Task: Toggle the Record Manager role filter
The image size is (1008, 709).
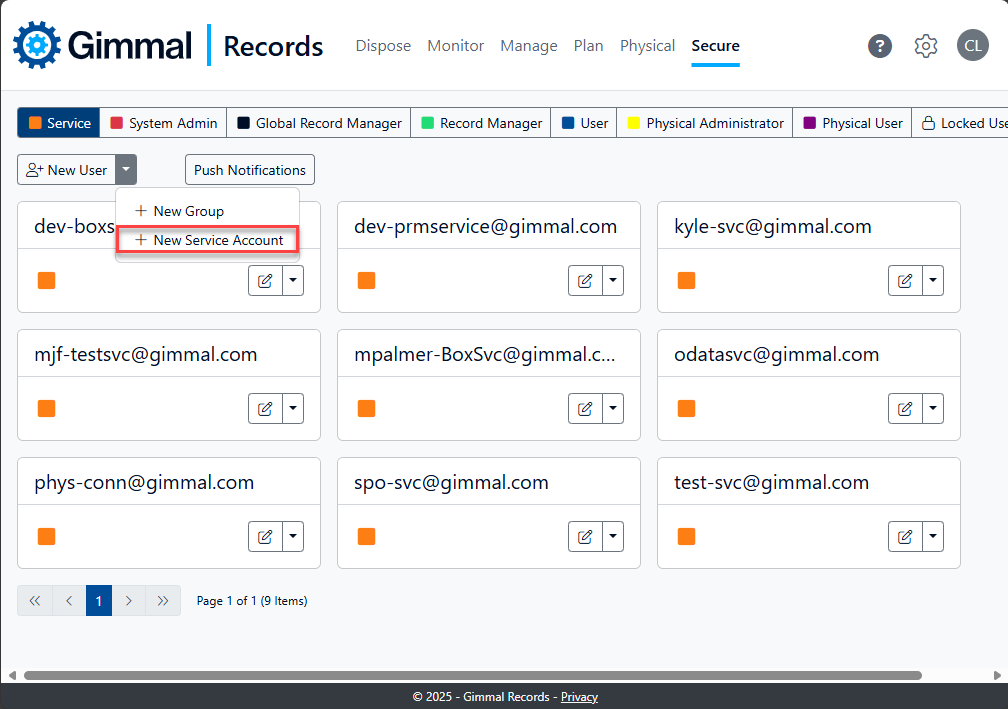Action: [x=481, y=123]
